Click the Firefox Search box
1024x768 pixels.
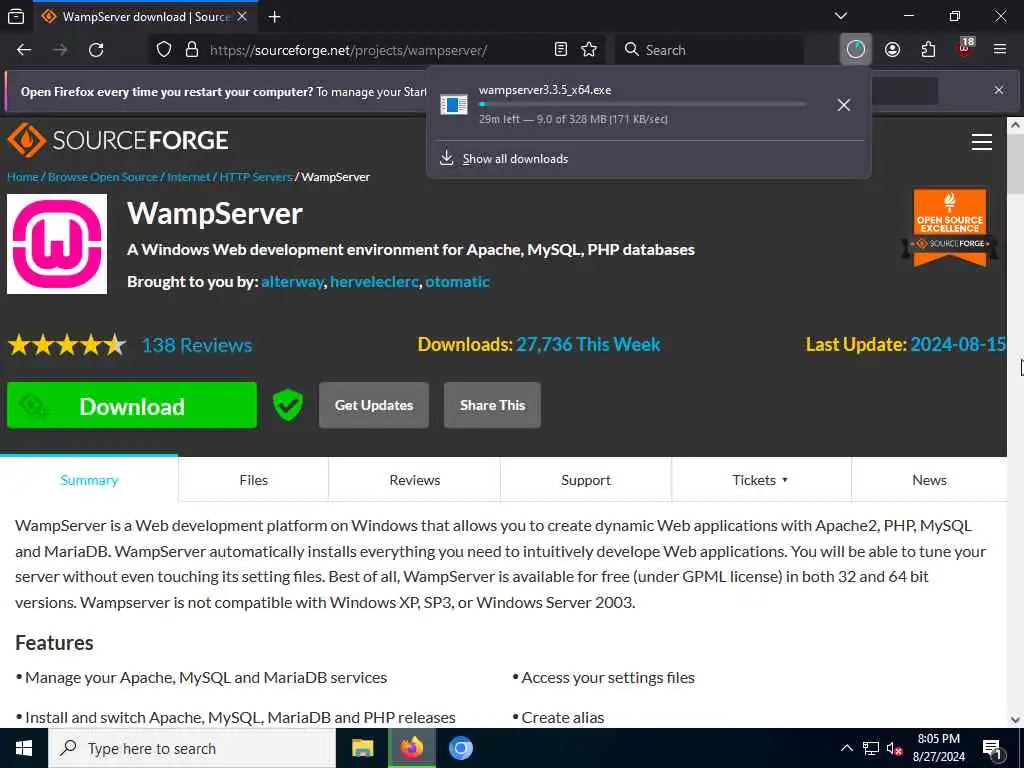pos(710,50)
